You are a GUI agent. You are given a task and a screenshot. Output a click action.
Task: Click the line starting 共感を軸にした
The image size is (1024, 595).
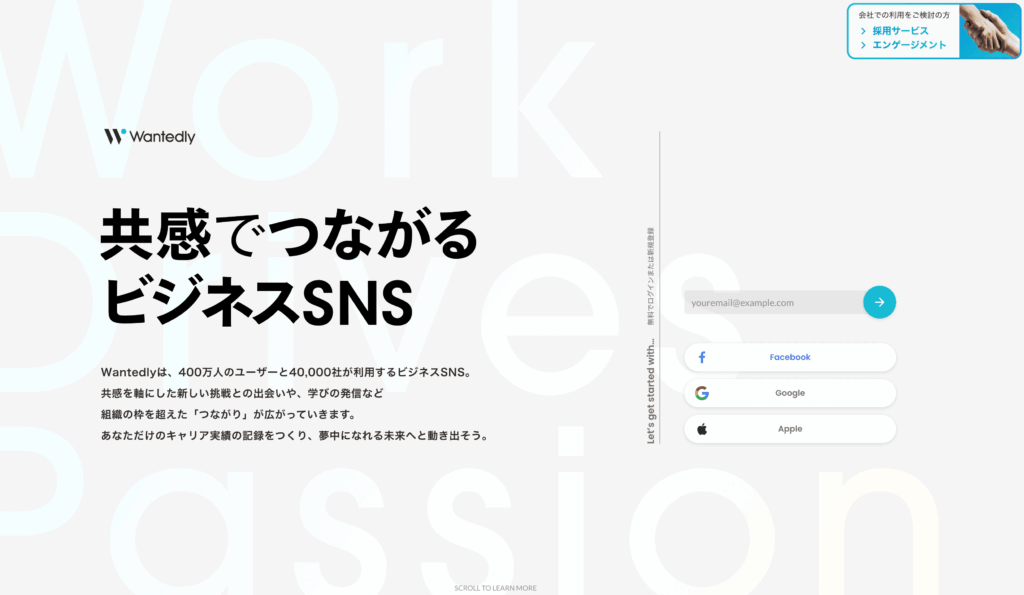point(242,393)
